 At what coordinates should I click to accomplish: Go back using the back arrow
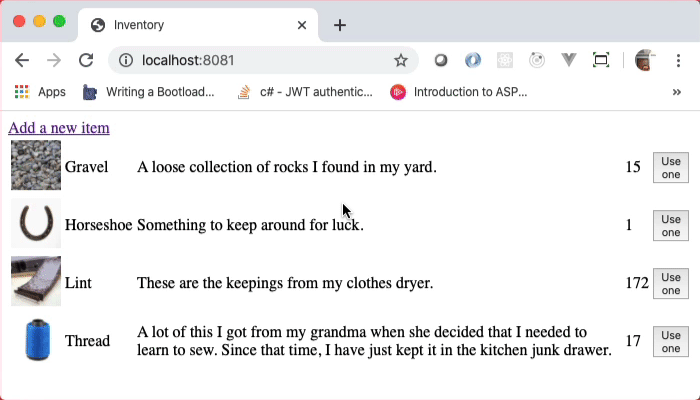tap(22, 60)
